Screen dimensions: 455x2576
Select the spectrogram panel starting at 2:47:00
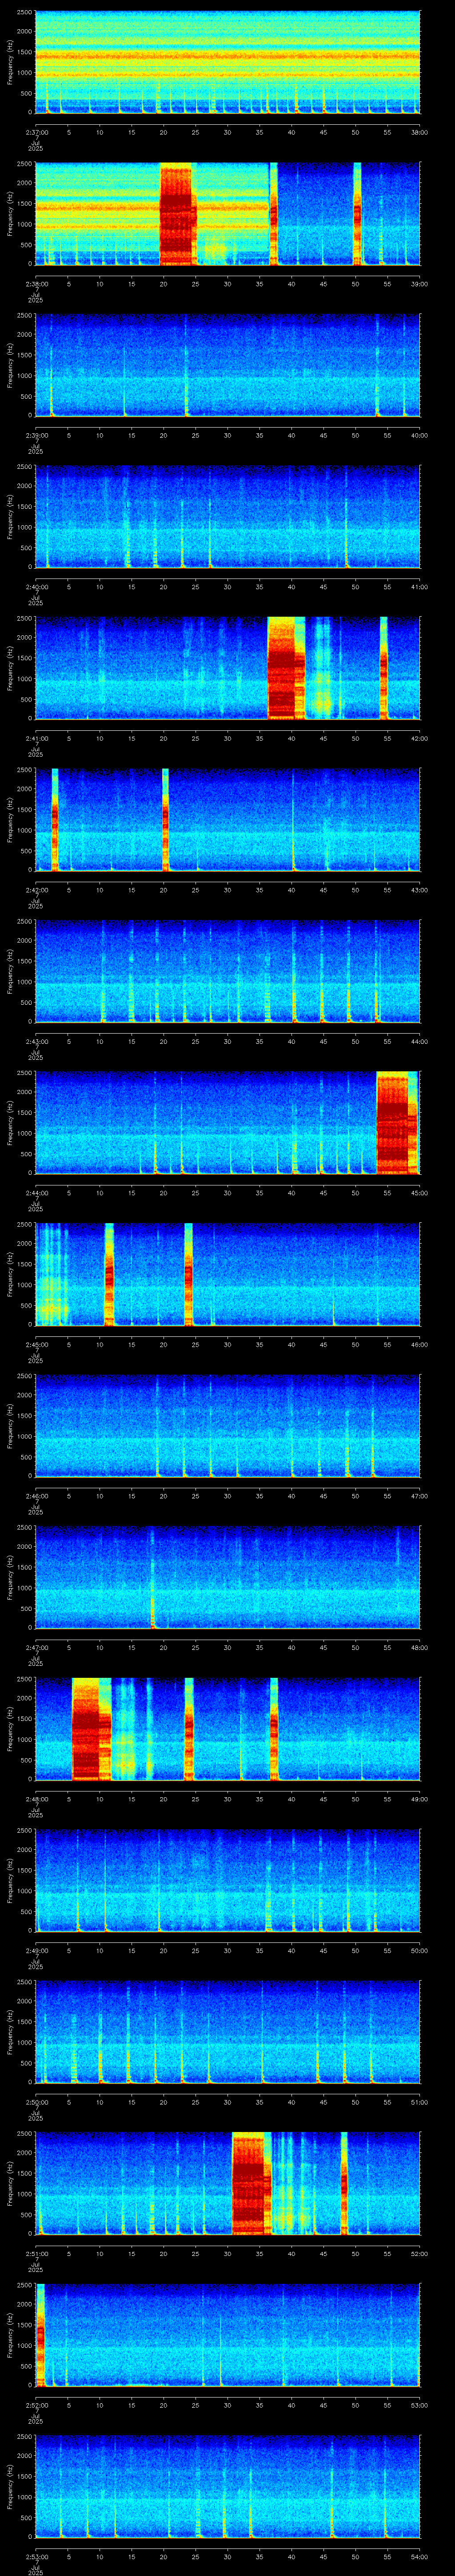(227, 1577)
